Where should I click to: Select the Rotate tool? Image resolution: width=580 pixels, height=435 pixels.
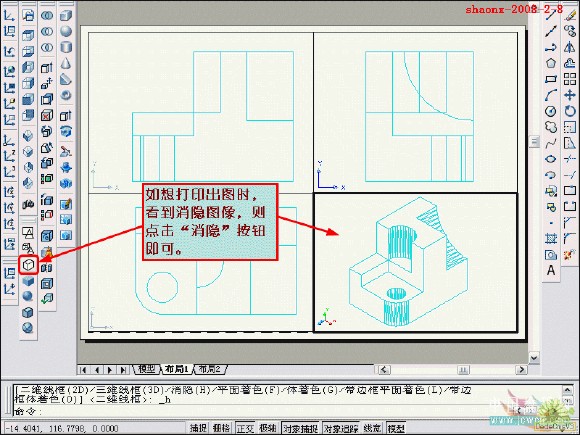pyautogui.click(x=570, y=111)
